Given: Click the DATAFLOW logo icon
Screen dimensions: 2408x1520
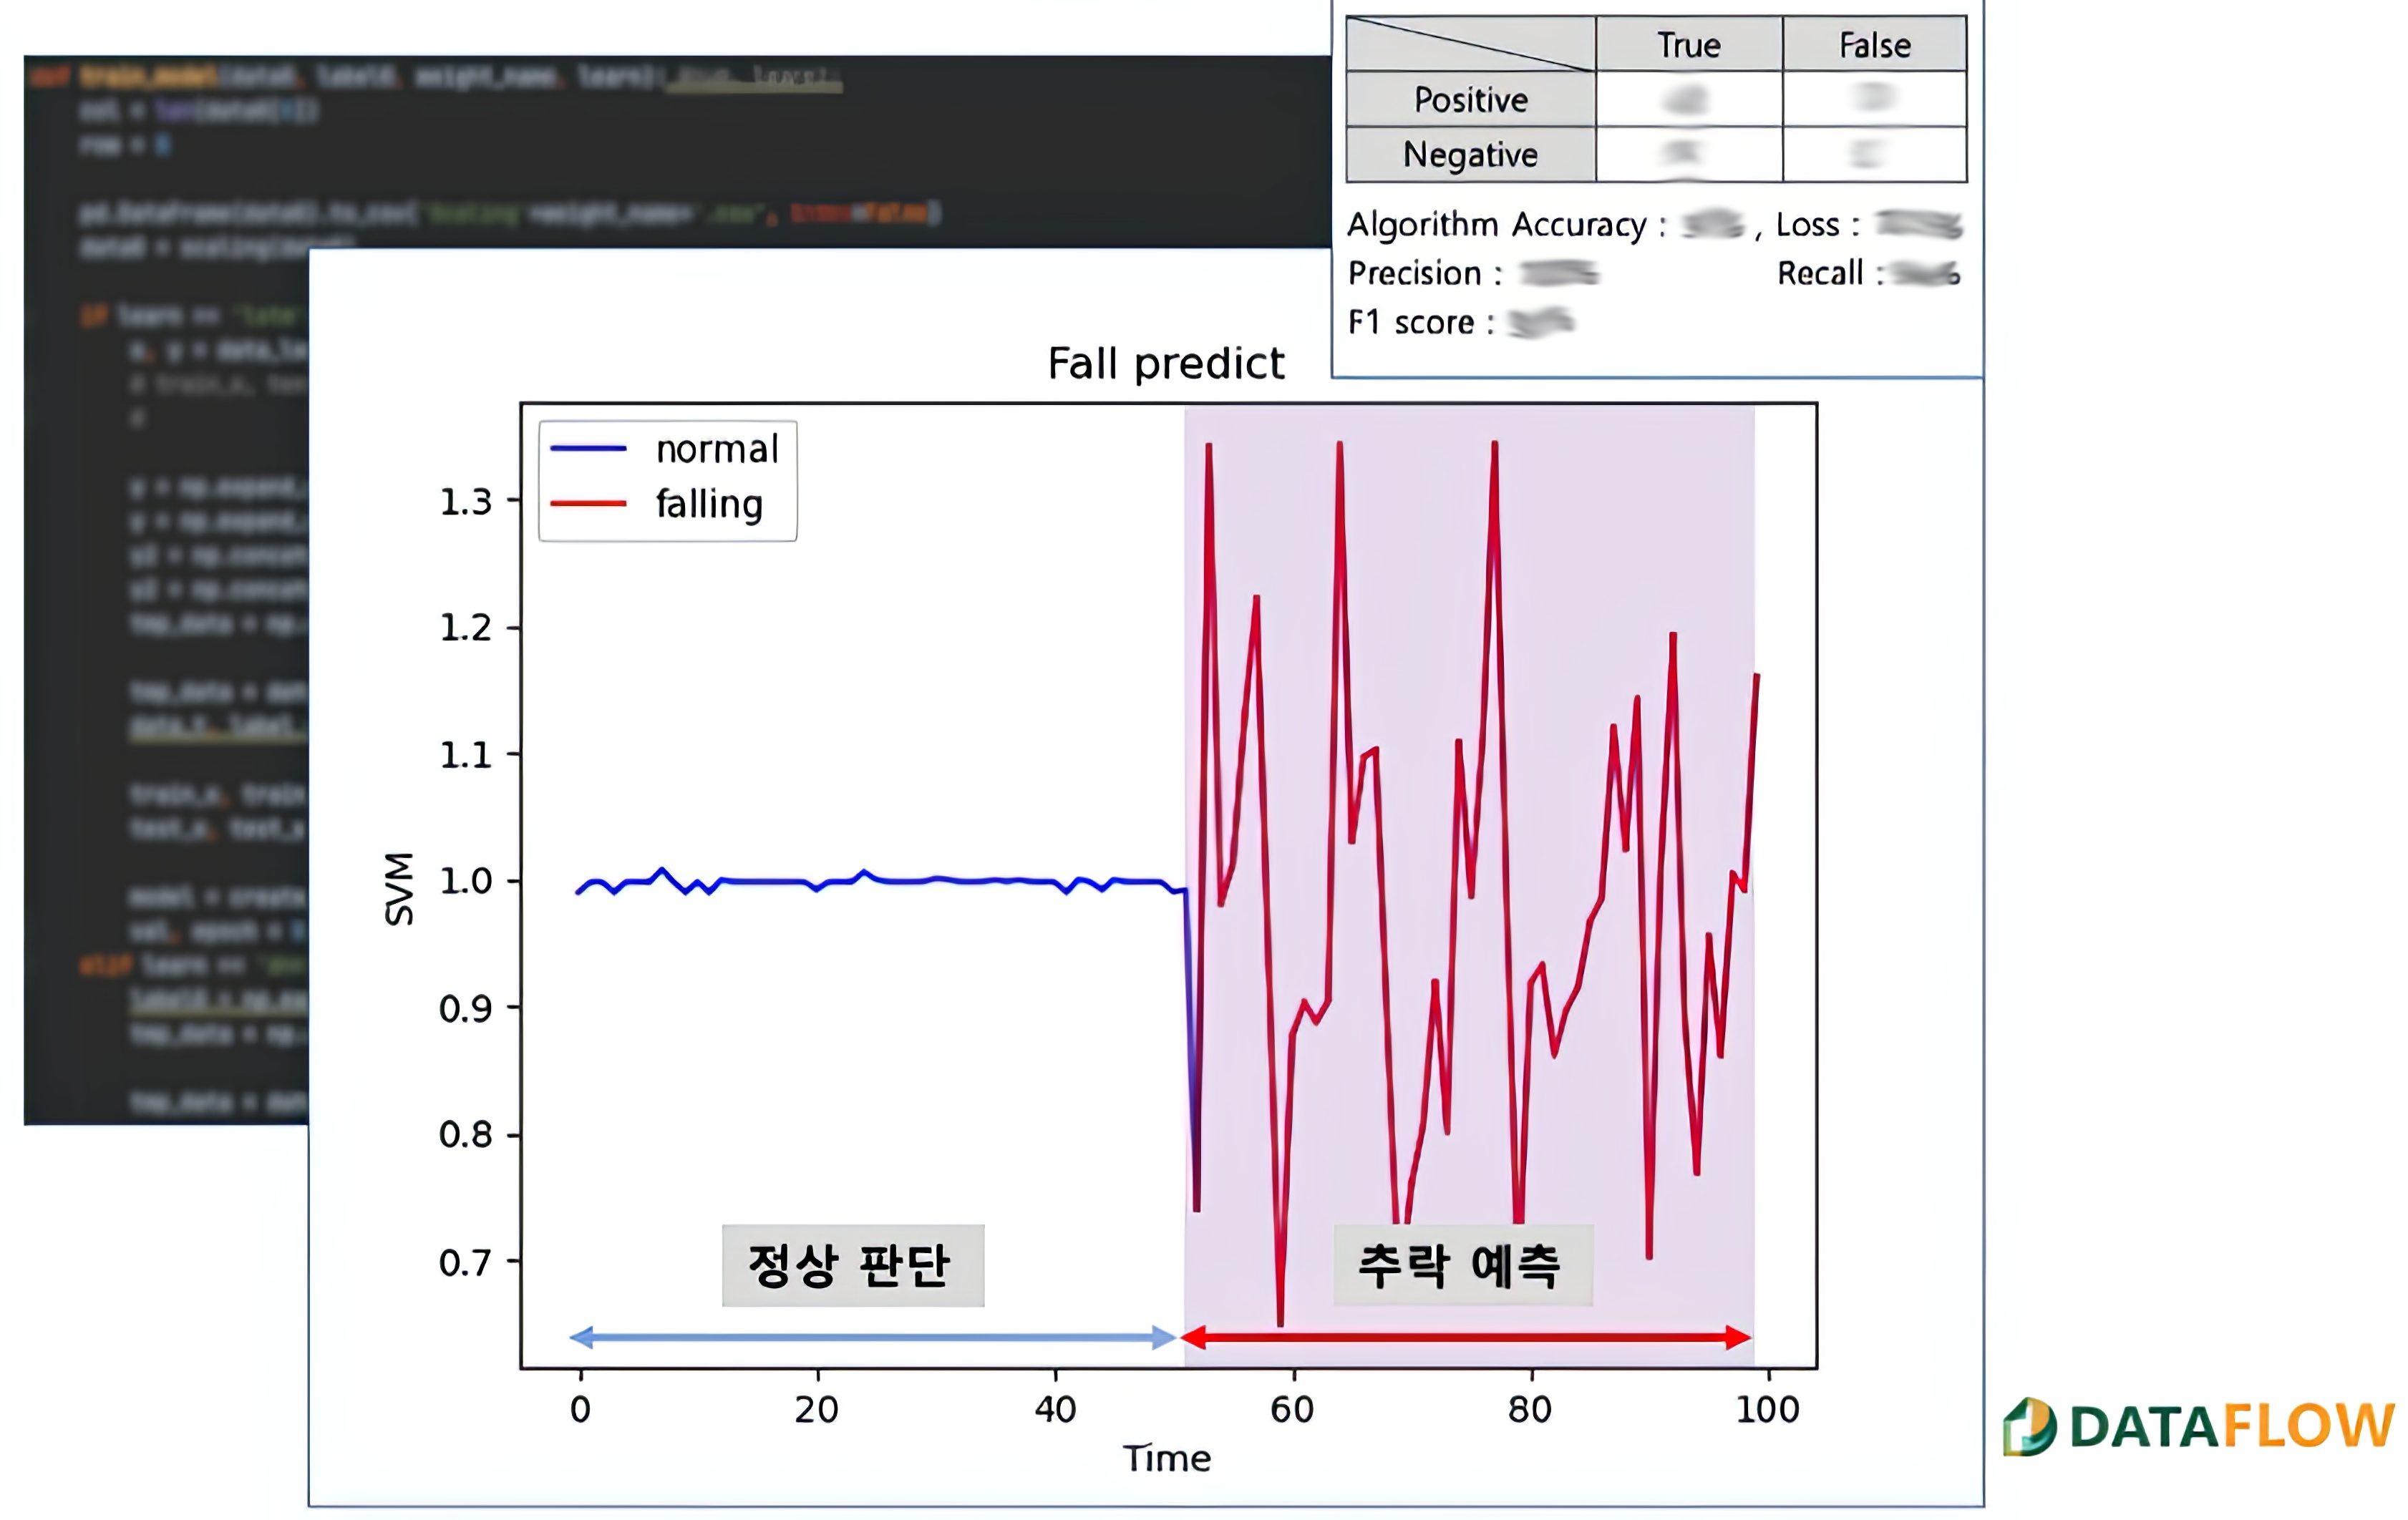Looking at the screenshot, I should pos(2030,1426).
